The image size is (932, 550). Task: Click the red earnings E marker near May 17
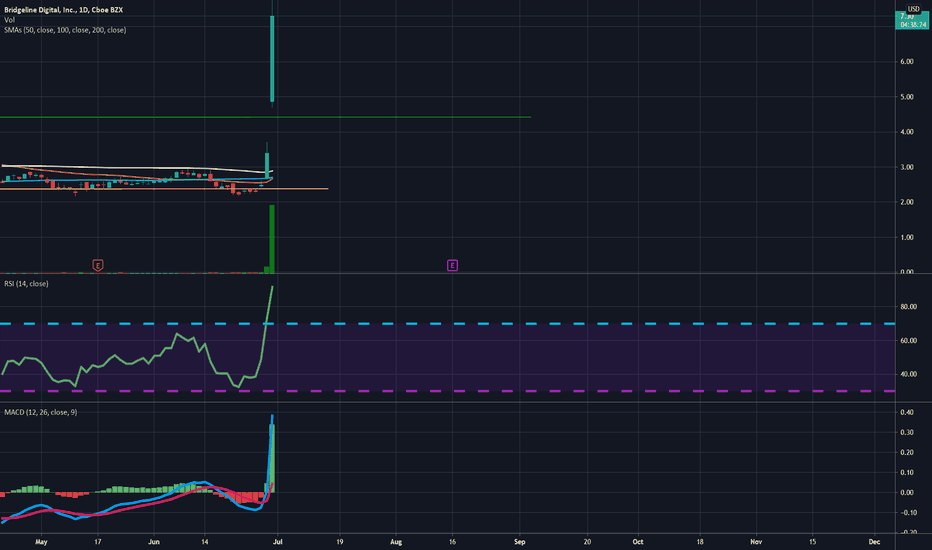click(x=97, y=265)
